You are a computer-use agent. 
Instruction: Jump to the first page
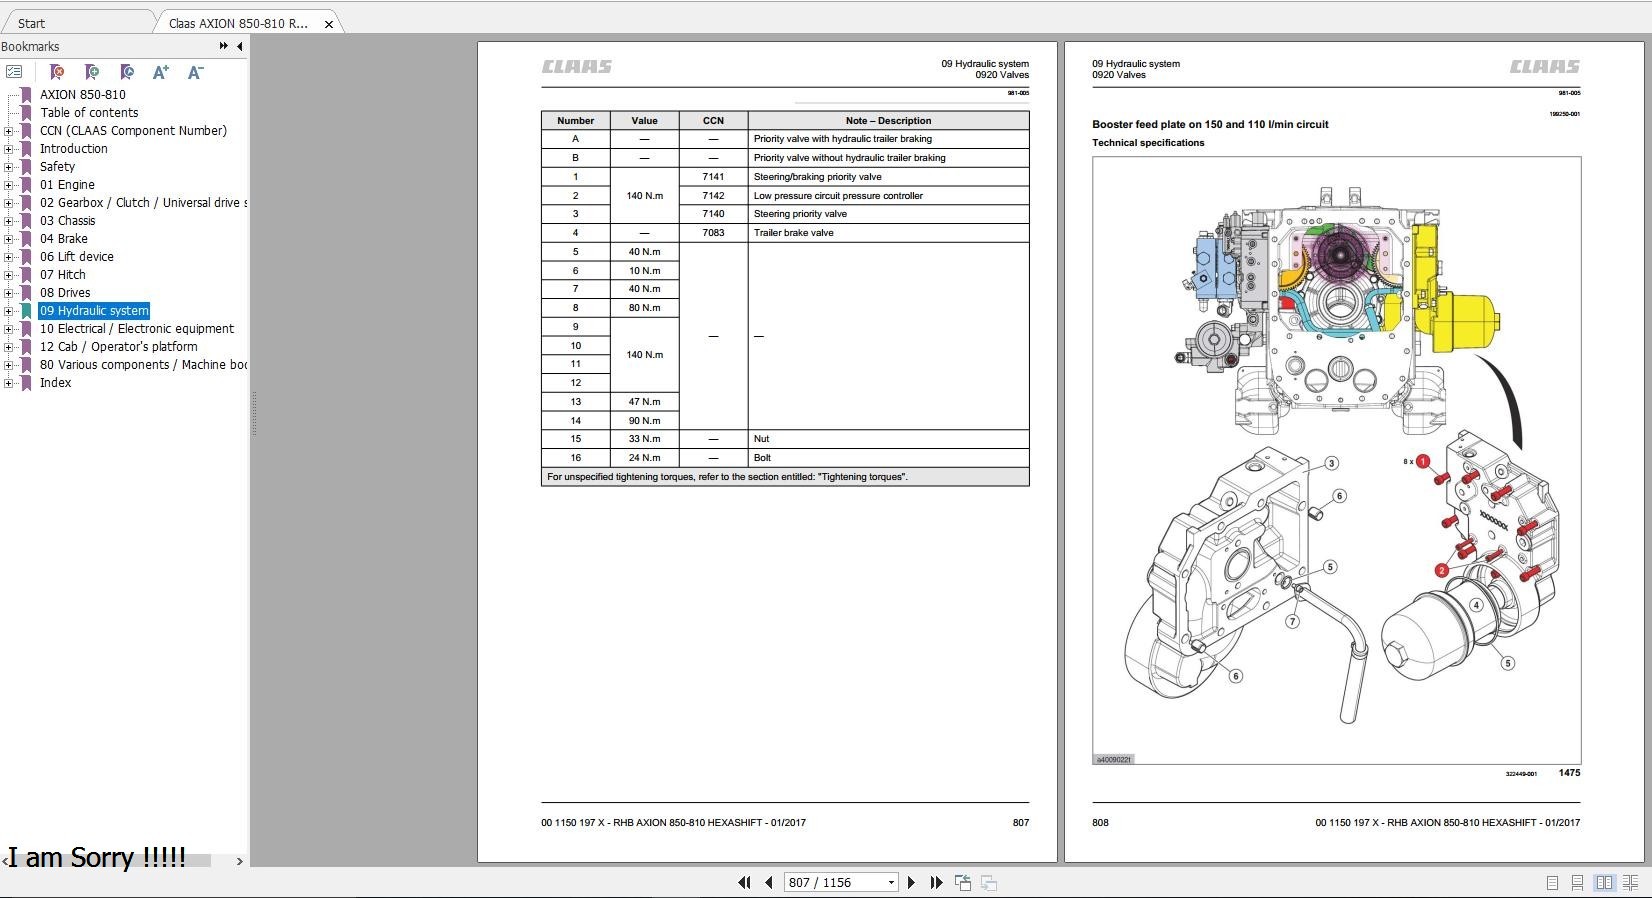coord(744,882)
